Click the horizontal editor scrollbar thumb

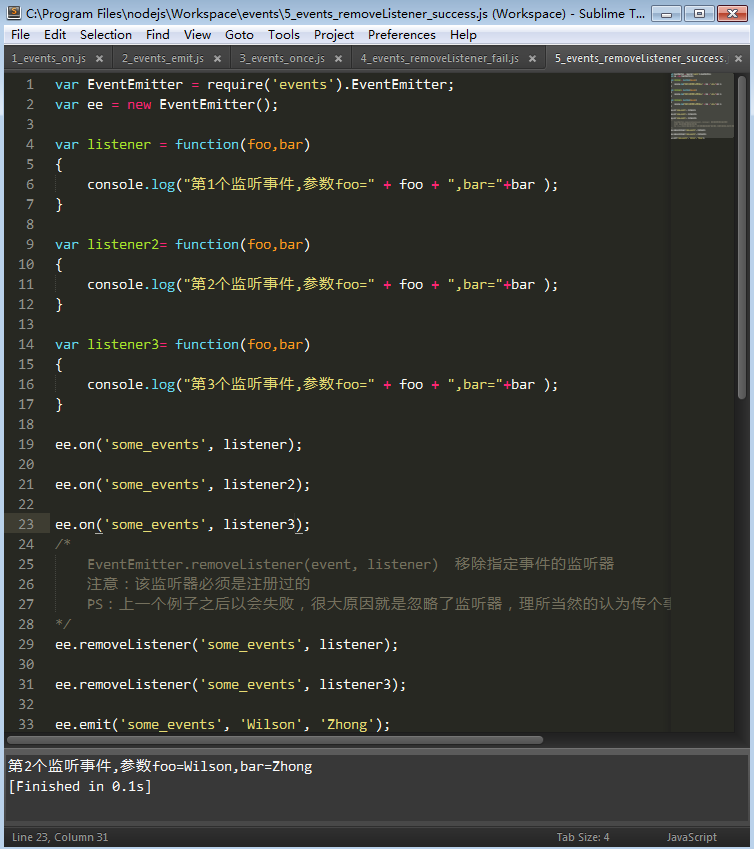click(275, 740)
